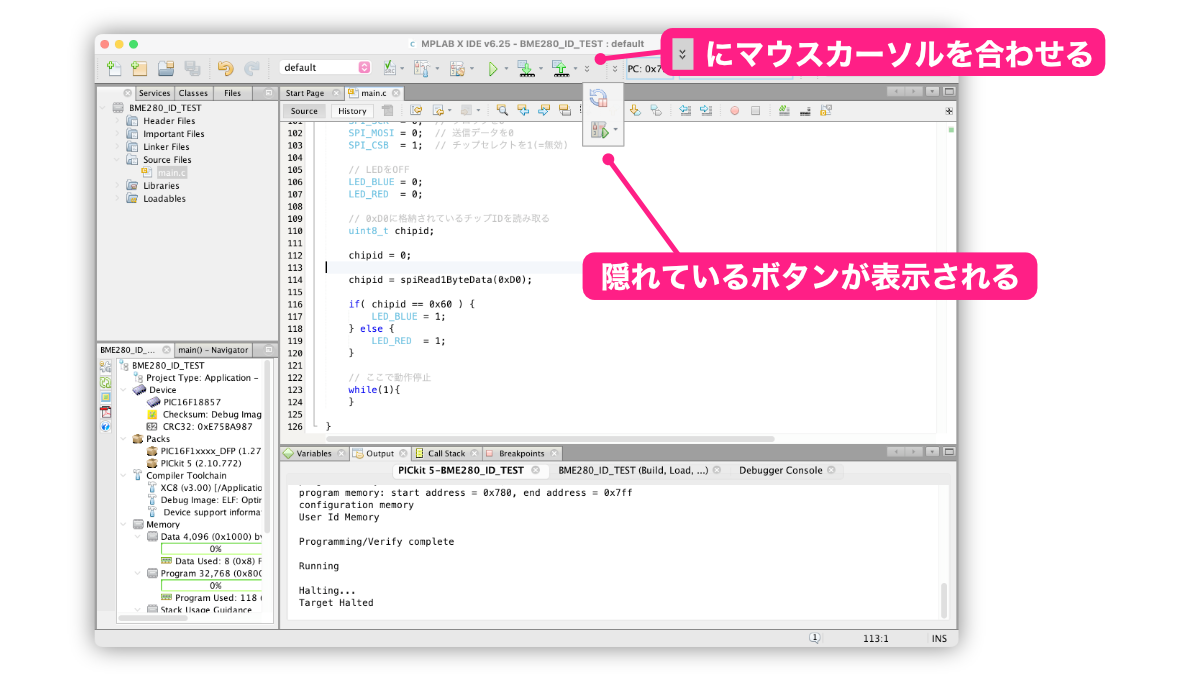Open dropdown arrow next to Build Project hammer

click(x=438, y=69)
